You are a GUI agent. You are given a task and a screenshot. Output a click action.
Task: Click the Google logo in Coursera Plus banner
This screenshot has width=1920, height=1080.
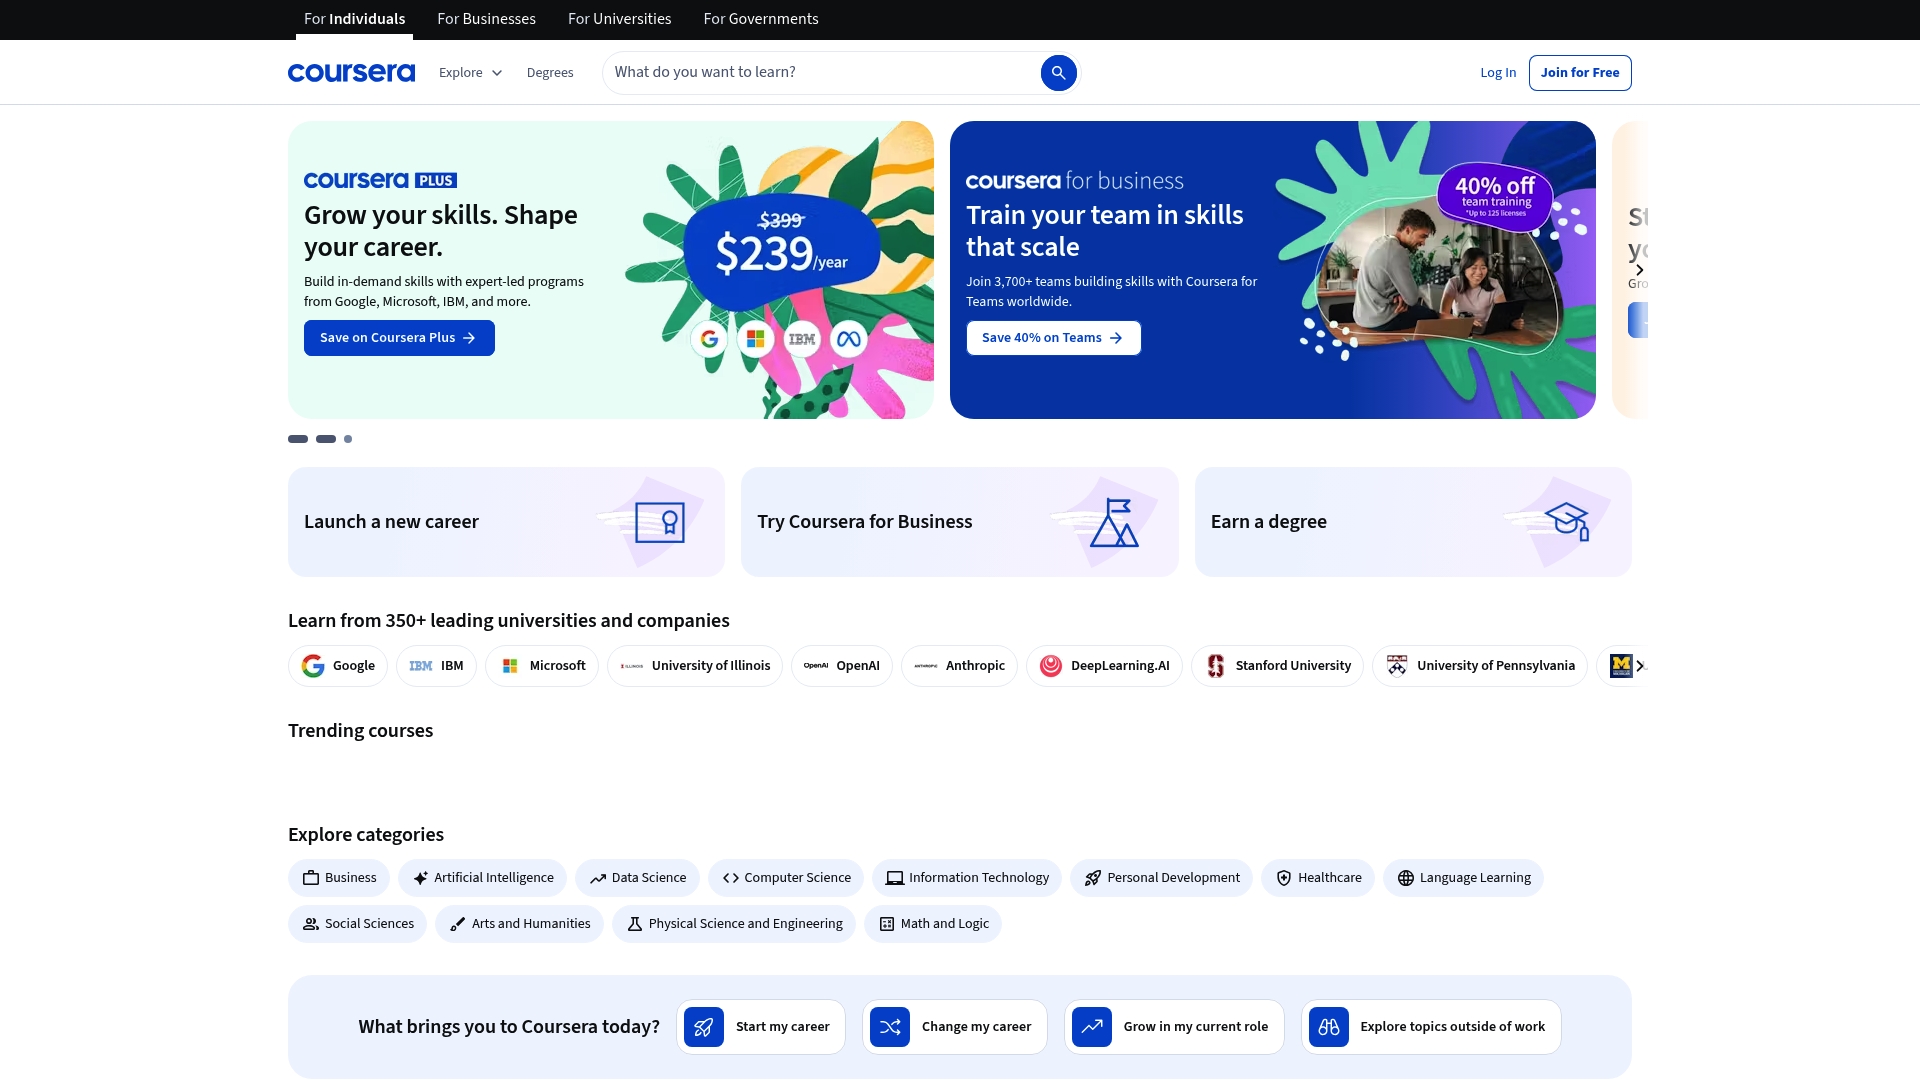point(709,339)
